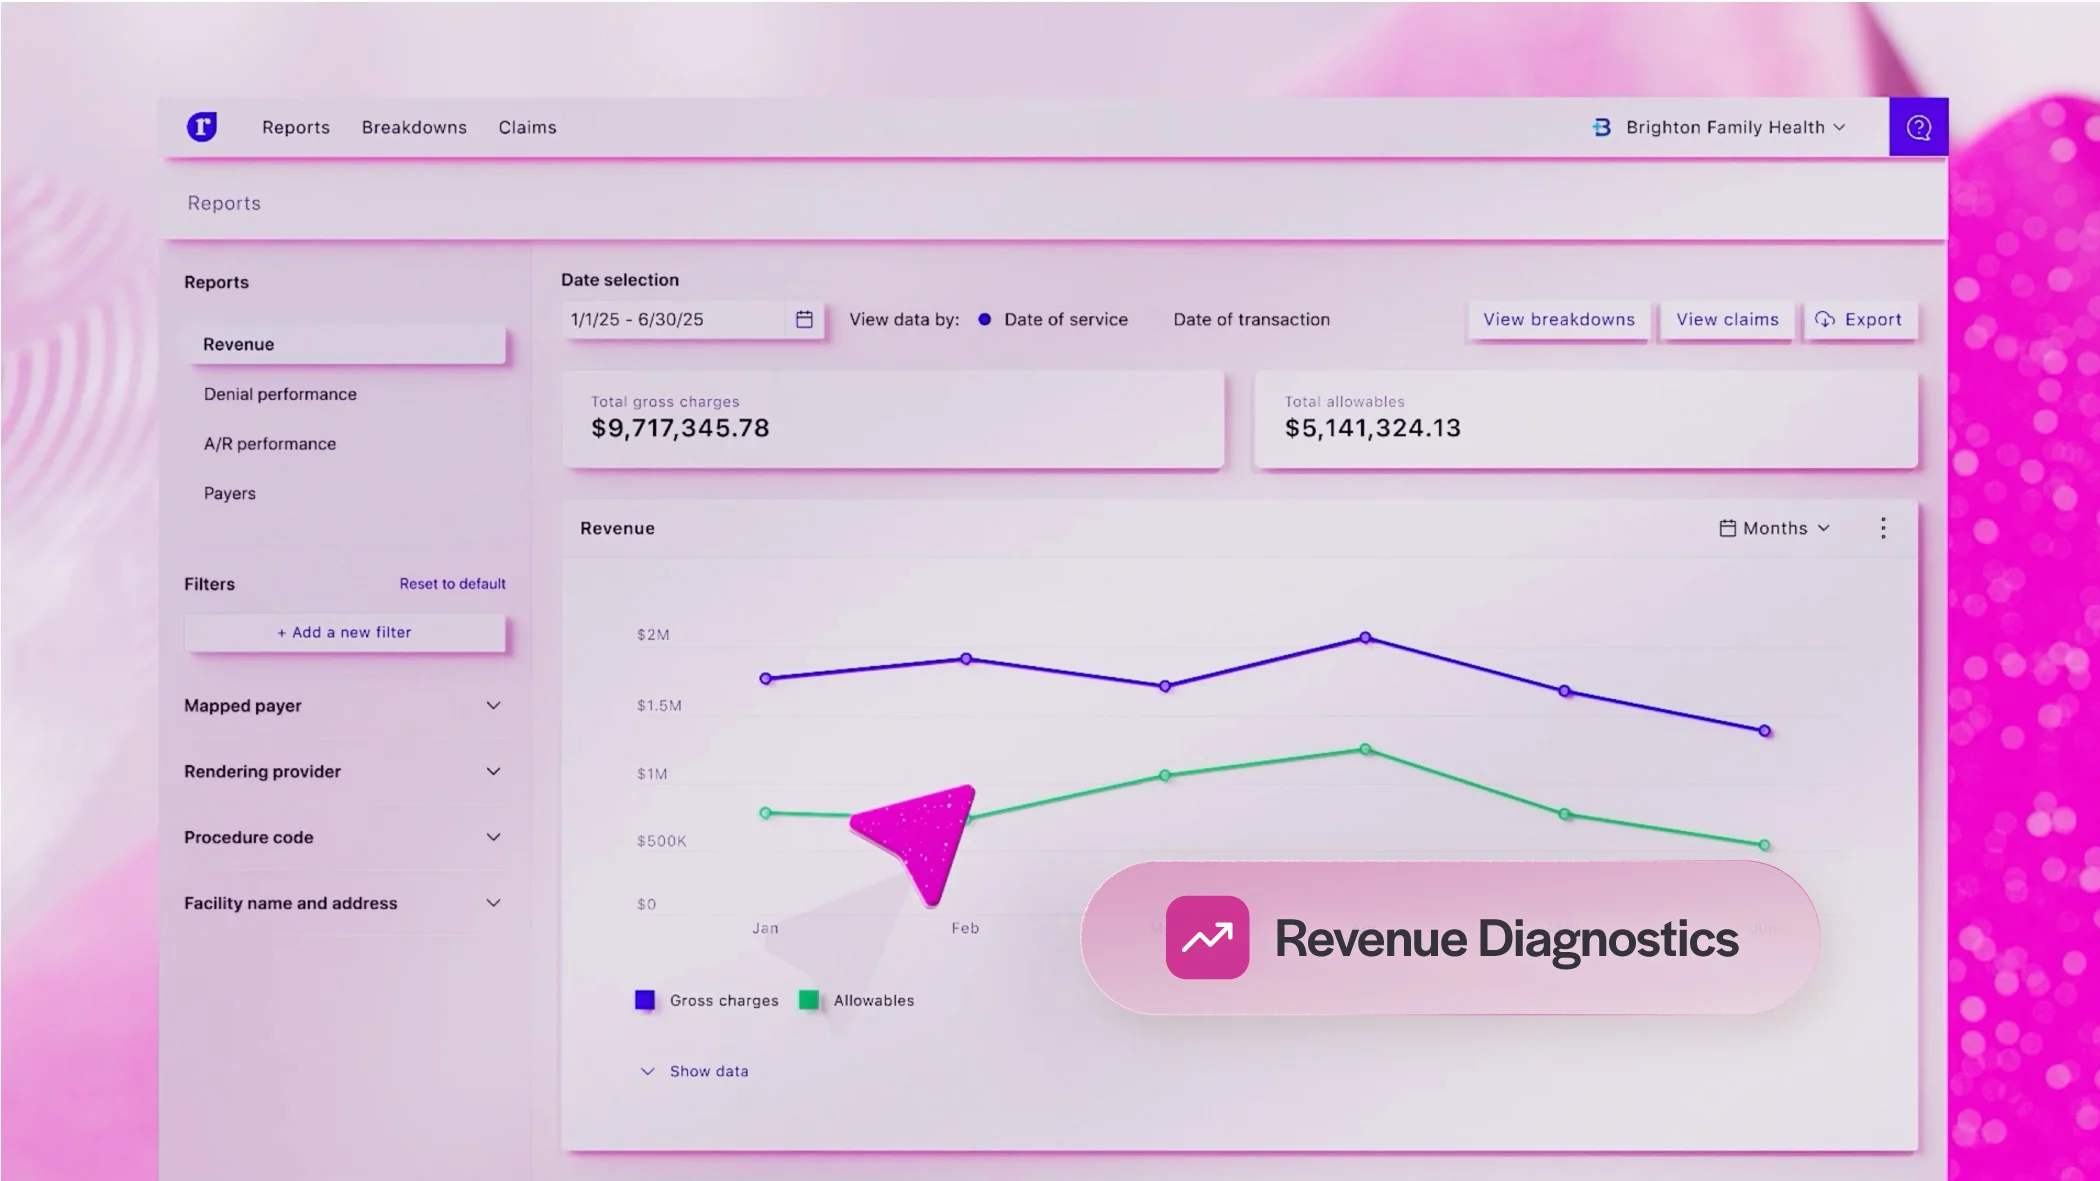Click the $5,141,324.13 value
Image resolution: width=2100 pixels, height=1181 pixels.
1373,428
